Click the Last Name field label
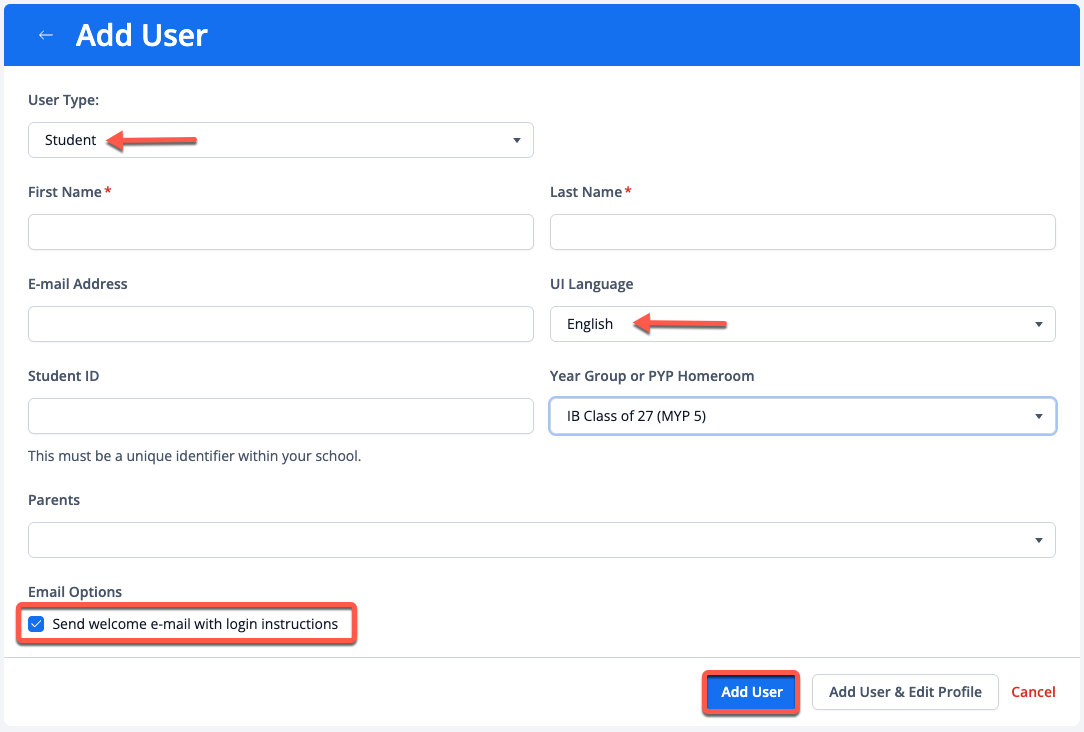The image size is (1084, 732). click(x=586, y=192)
